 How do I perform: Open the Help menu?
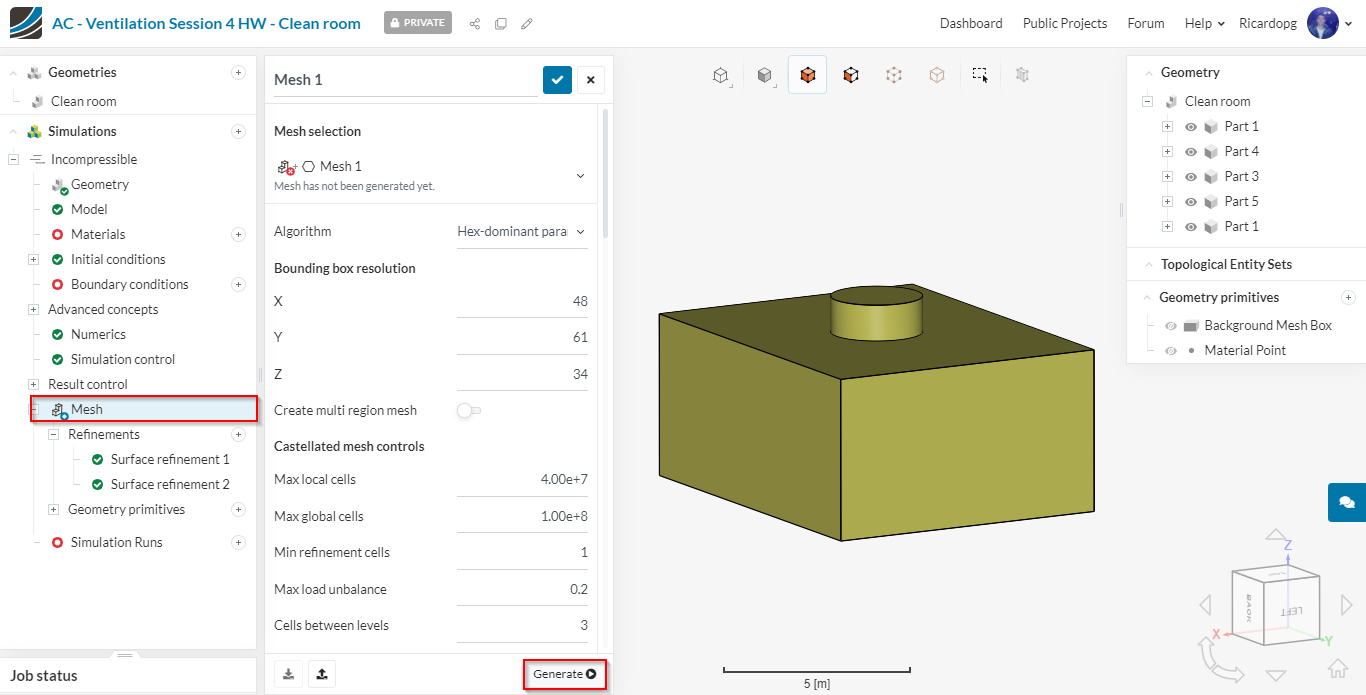point(1204,23)
